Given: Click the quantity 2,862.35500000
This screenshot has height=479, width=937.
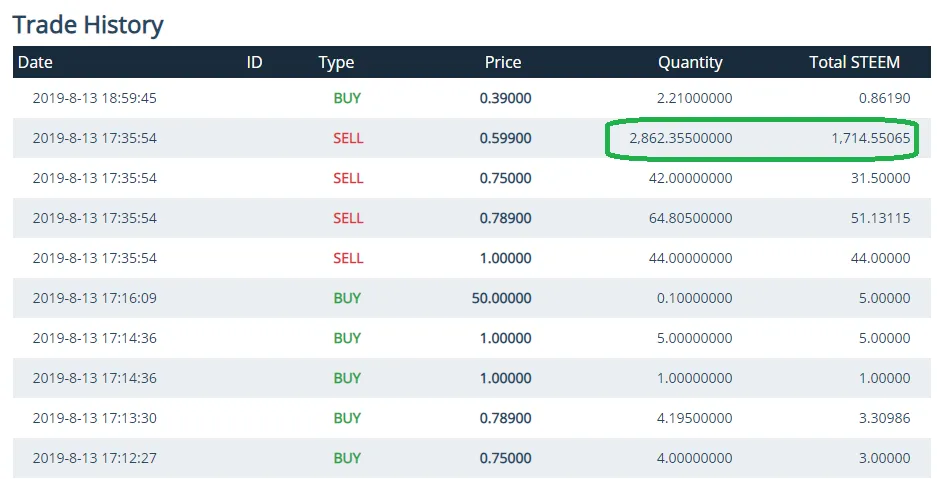Looking at the screenshot, I should tap(681, 138).
